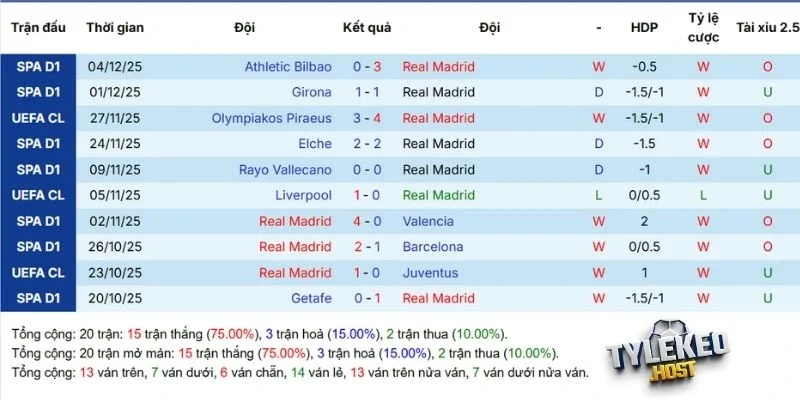This screenshot has height=400, width=800.
Task: Select the Juventus team name
Action: point(430,273)
